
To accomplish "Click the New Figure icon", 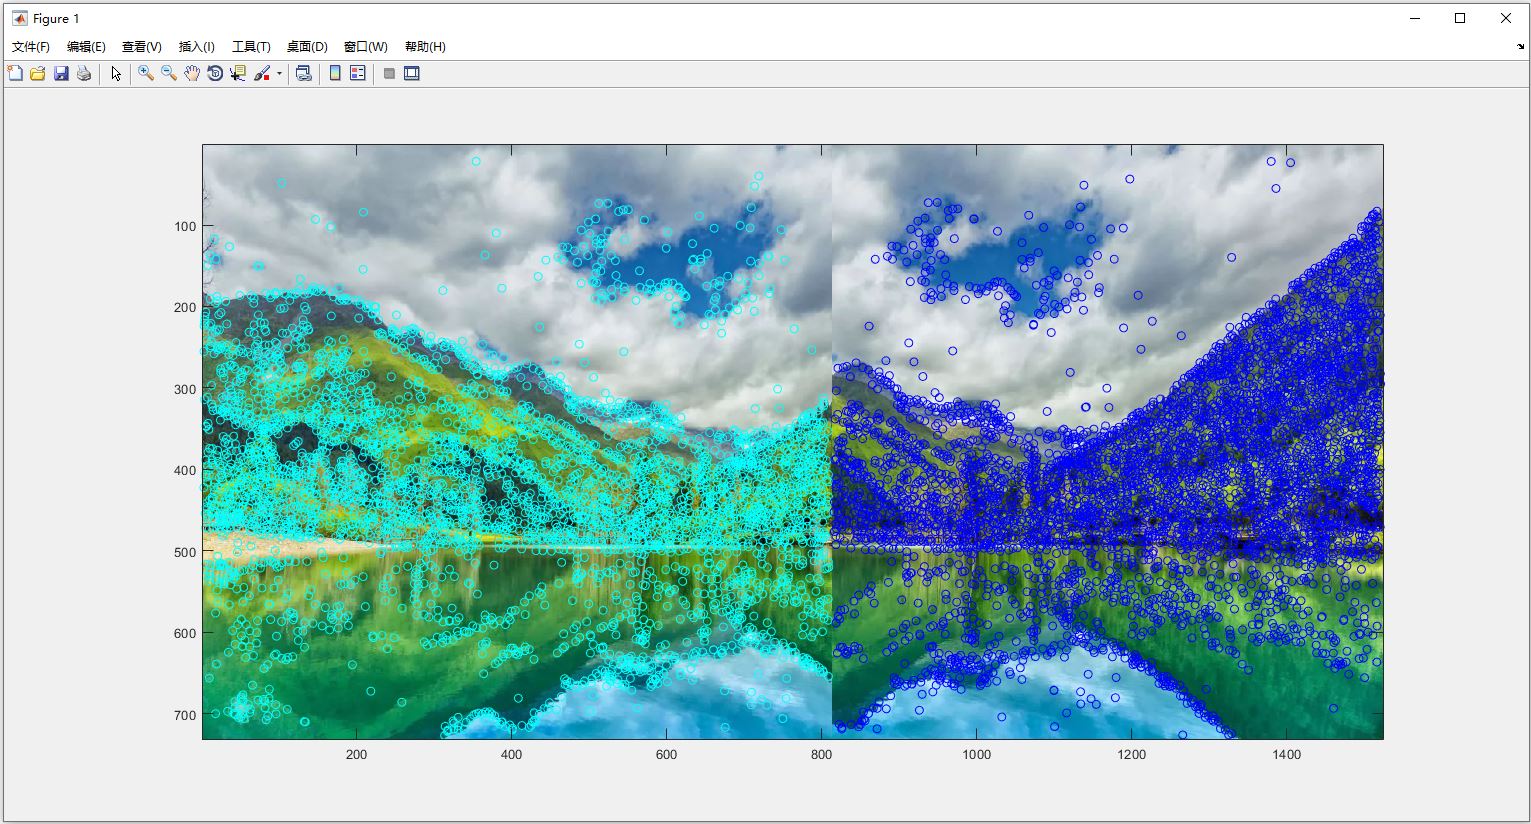I will [15, 73].
